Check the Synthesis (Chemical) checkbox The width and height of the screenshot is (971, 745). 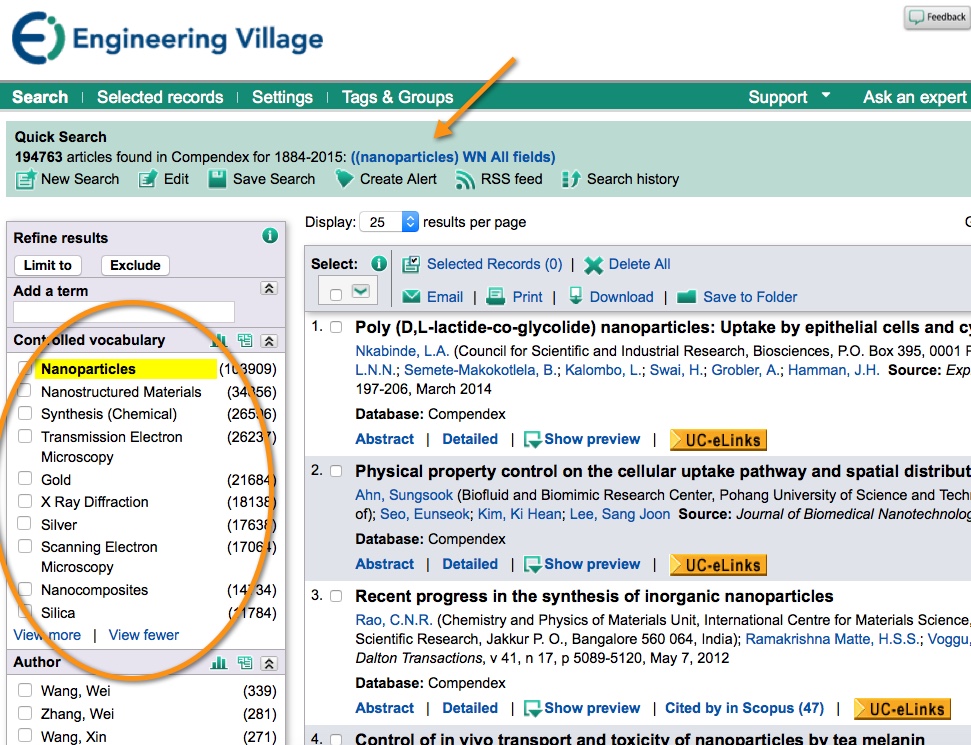(x=25, y=413)
